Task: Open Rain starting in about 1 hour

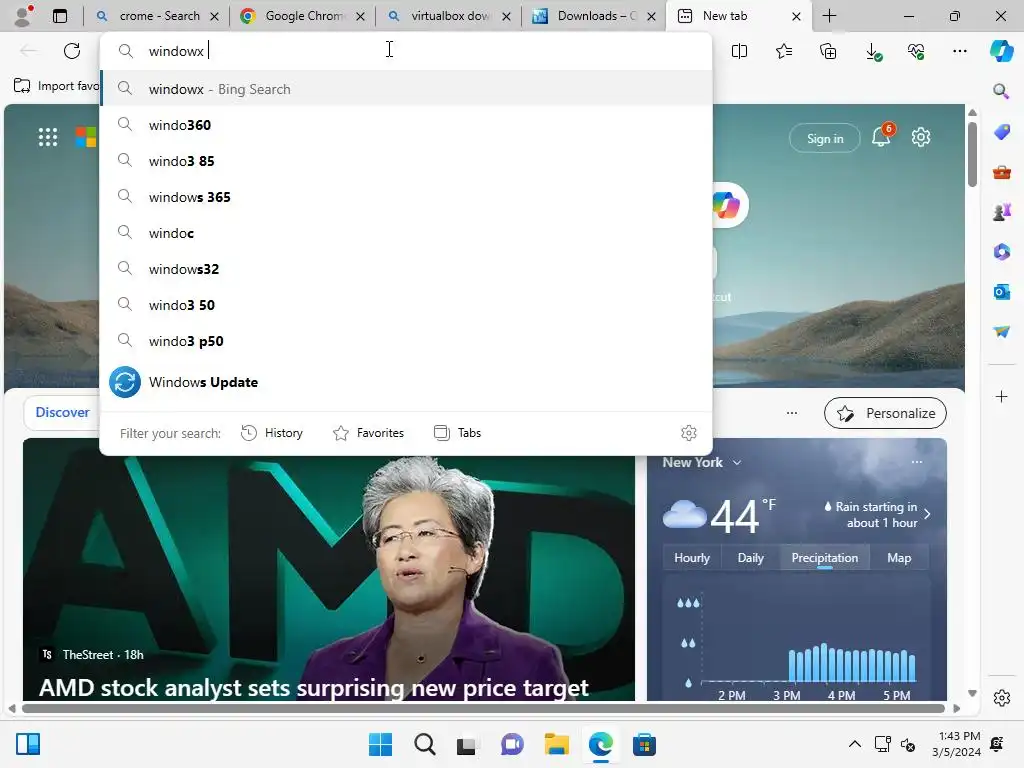Action: [877, 515]
